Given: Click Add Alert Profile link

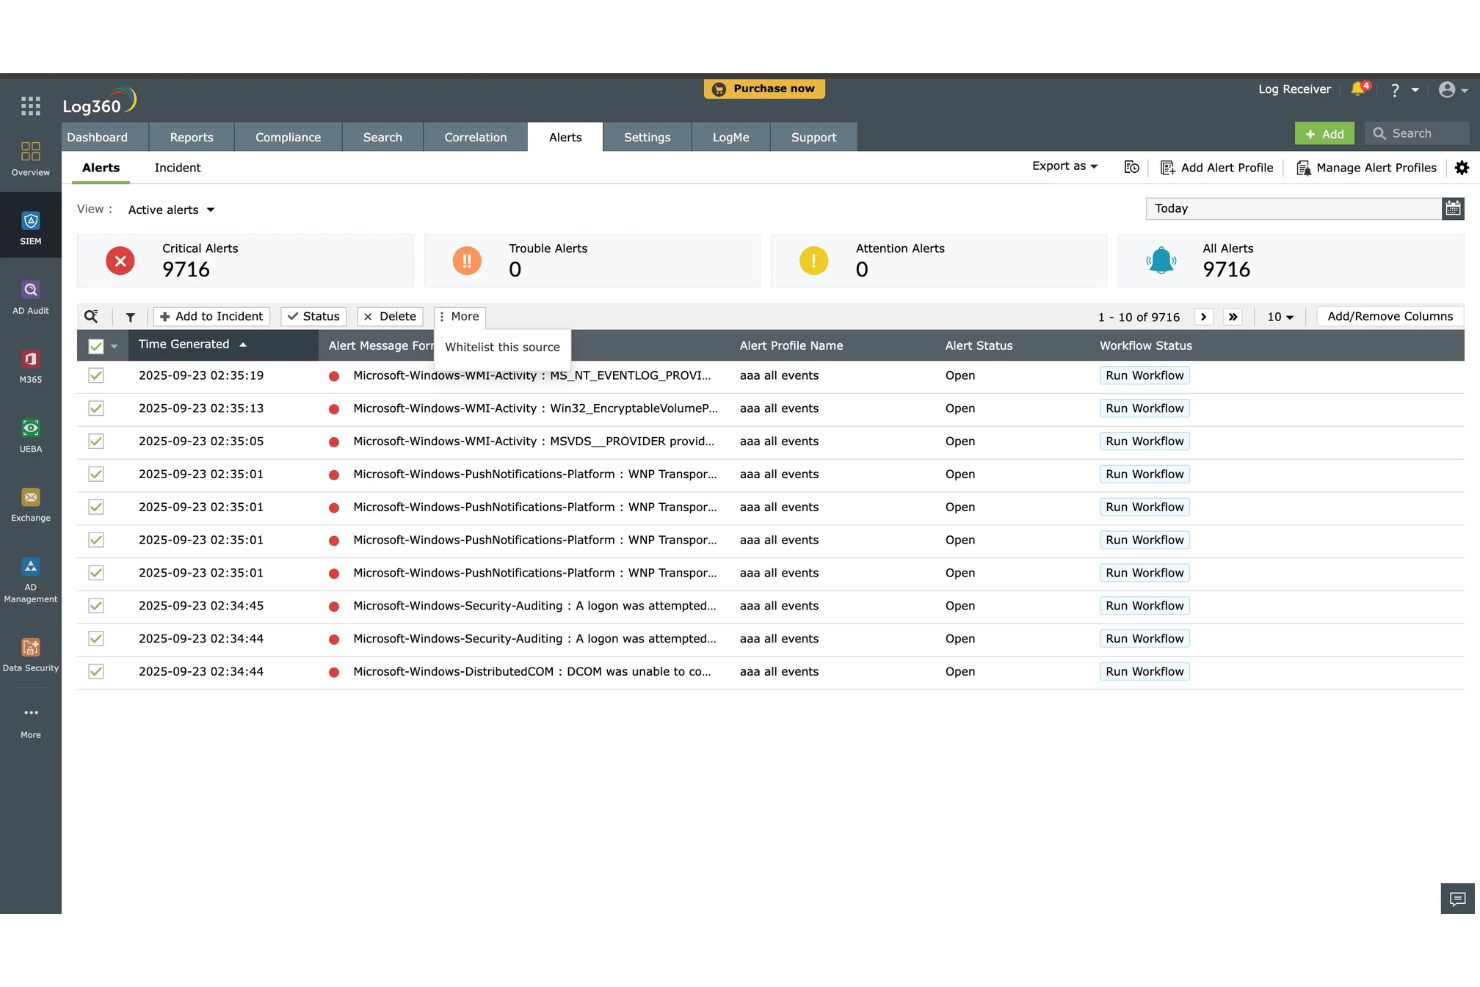Looking at the screenshot, I should [1217, 168].
